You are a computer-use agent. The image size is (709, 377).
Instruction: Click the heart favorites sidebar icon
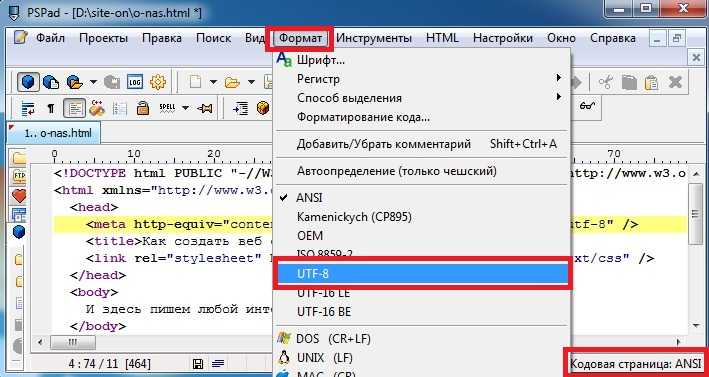(x=19, y=196)
